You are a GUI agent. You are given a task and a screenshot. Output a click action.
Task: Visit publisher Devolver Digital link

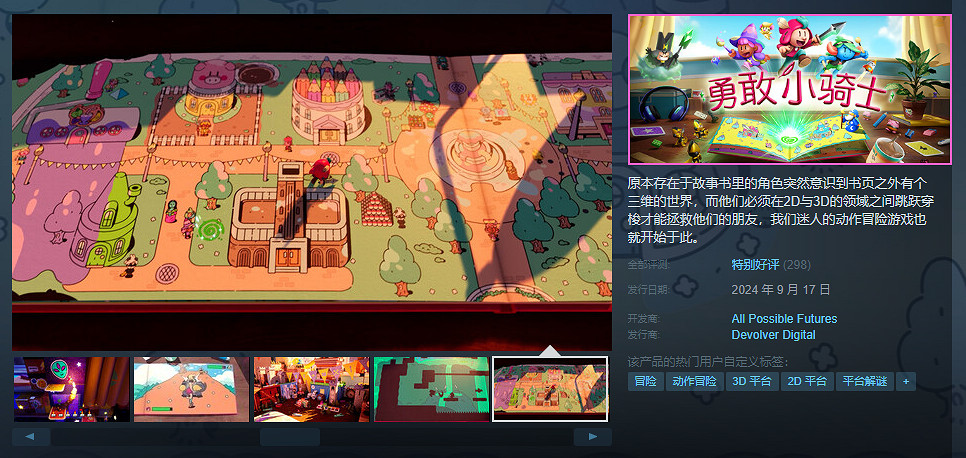(773, 335)
